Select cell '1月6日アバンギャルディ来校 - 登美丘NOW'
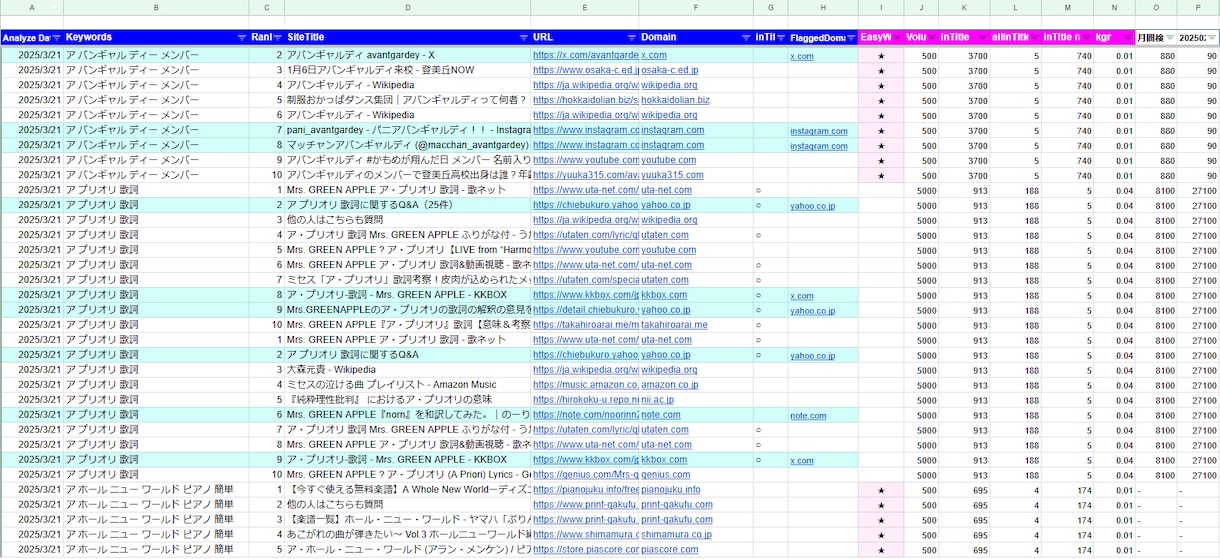The width and height of the screenshot is (1220, 559). (x=408, y=70)
